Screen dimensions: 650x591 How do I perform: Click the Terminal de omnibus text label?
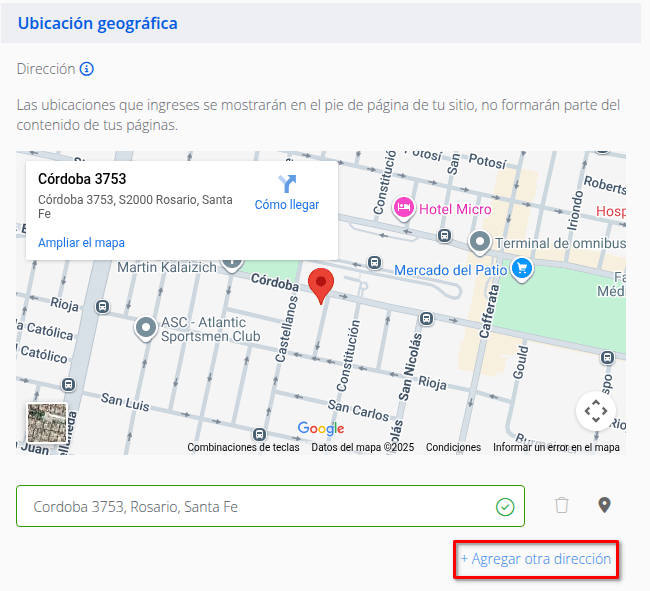tap(561, 243)
